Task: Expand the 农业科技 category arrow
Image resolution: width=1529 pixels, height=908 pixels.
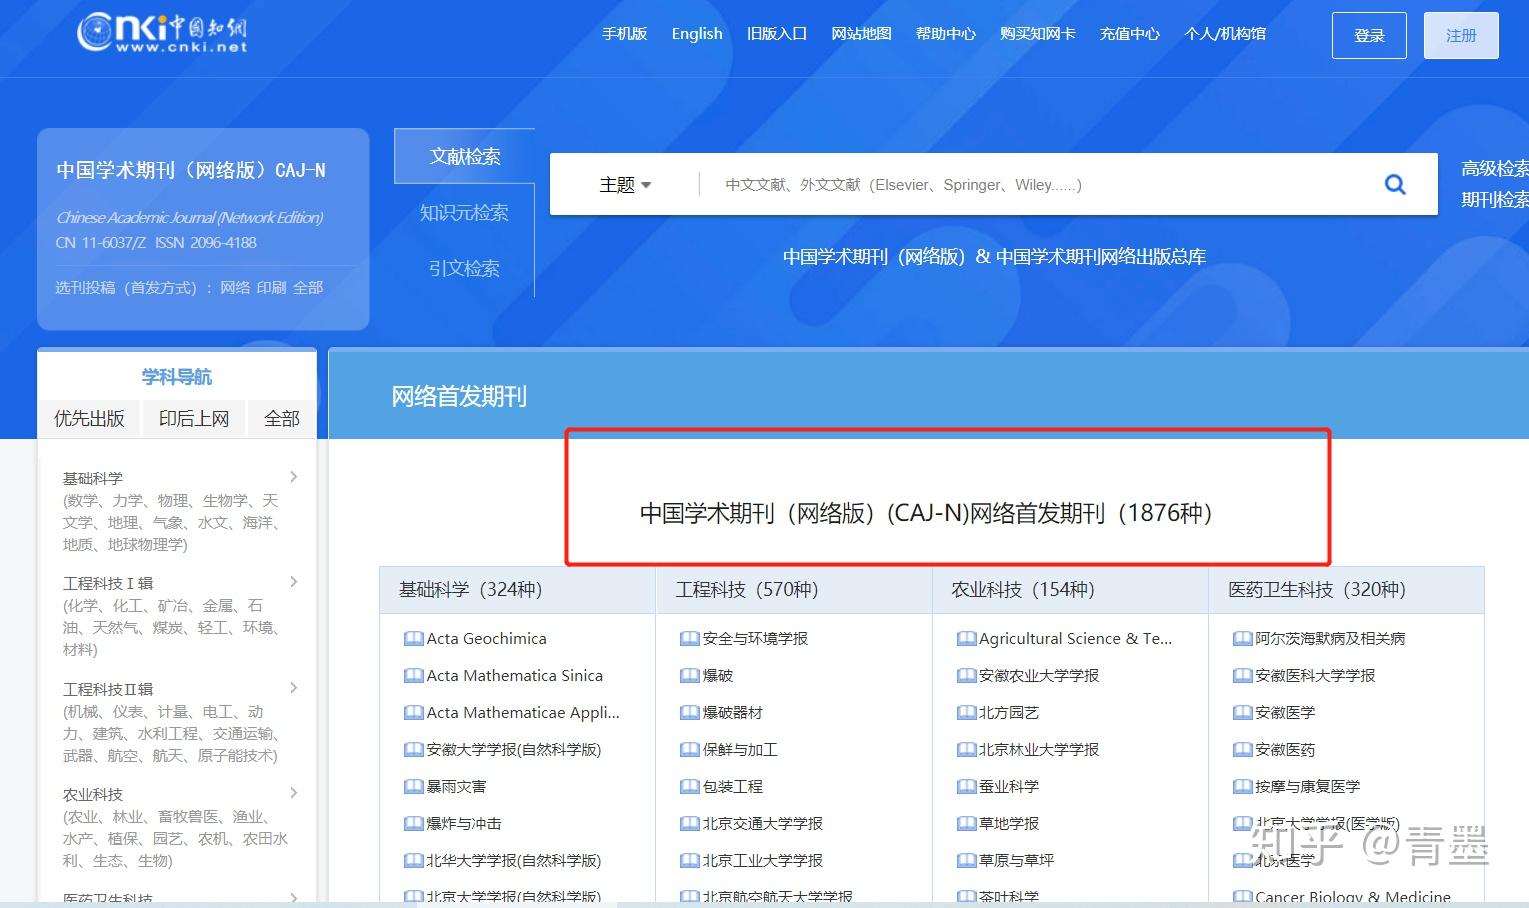Action: point(293,793)
